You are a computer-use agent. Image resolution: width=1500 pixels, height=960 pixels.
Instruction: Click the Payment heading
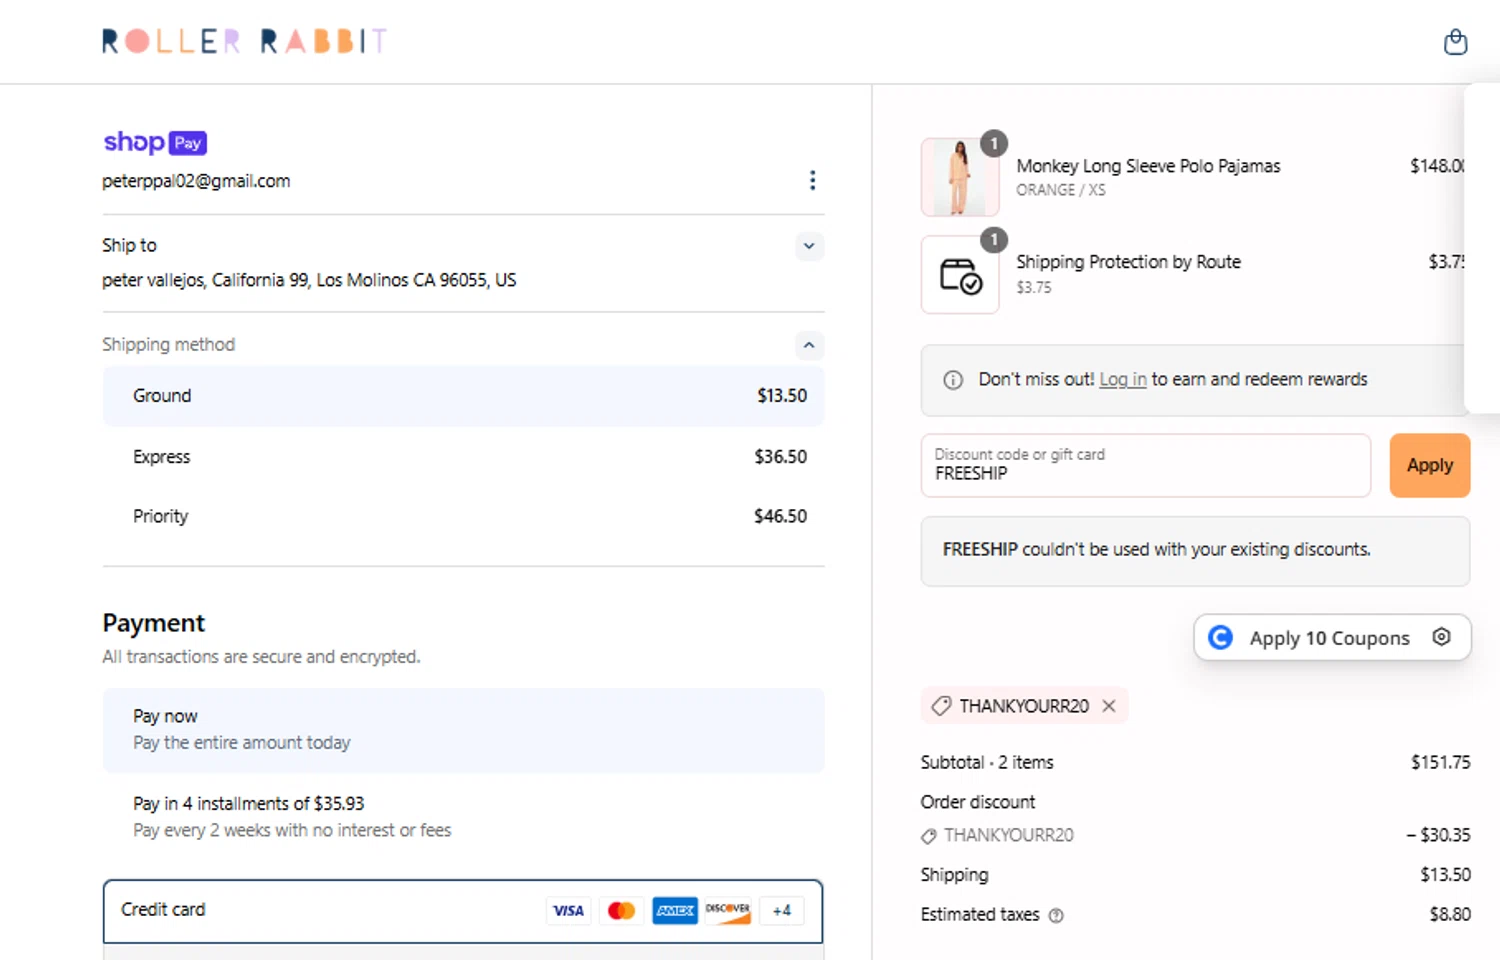pos(153,623)
